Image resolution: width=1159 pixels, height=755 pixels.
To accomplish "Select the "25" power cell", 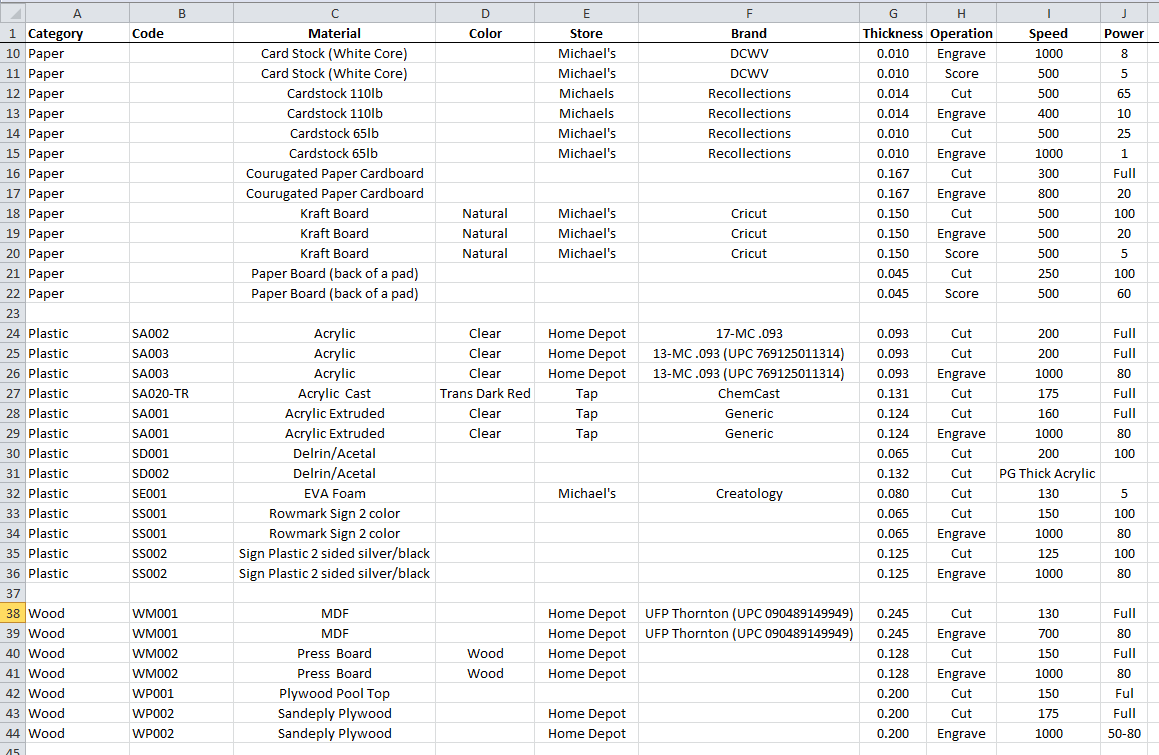I will point(1124,134).
